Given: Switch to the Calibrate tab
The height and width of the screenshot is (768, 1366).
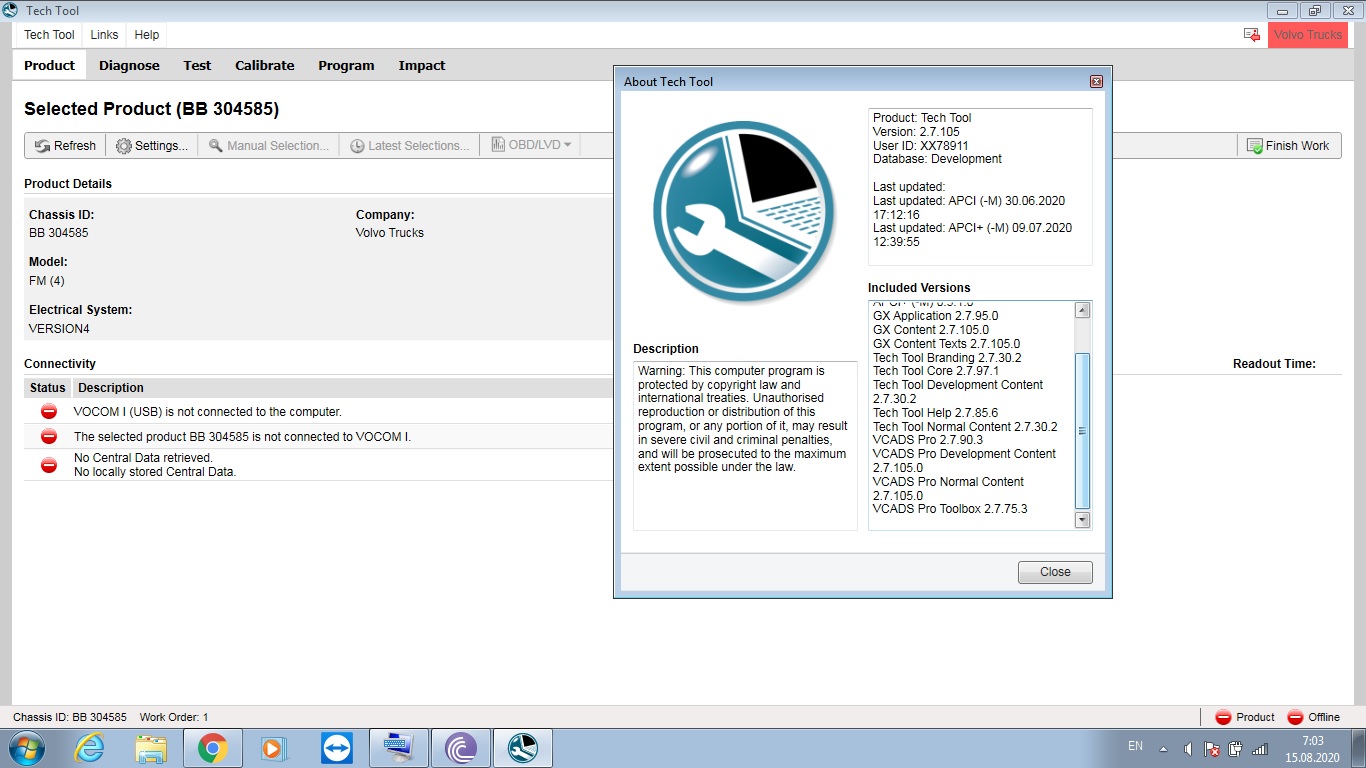Looking at the screenshot, I should click(x=265, y=66).
